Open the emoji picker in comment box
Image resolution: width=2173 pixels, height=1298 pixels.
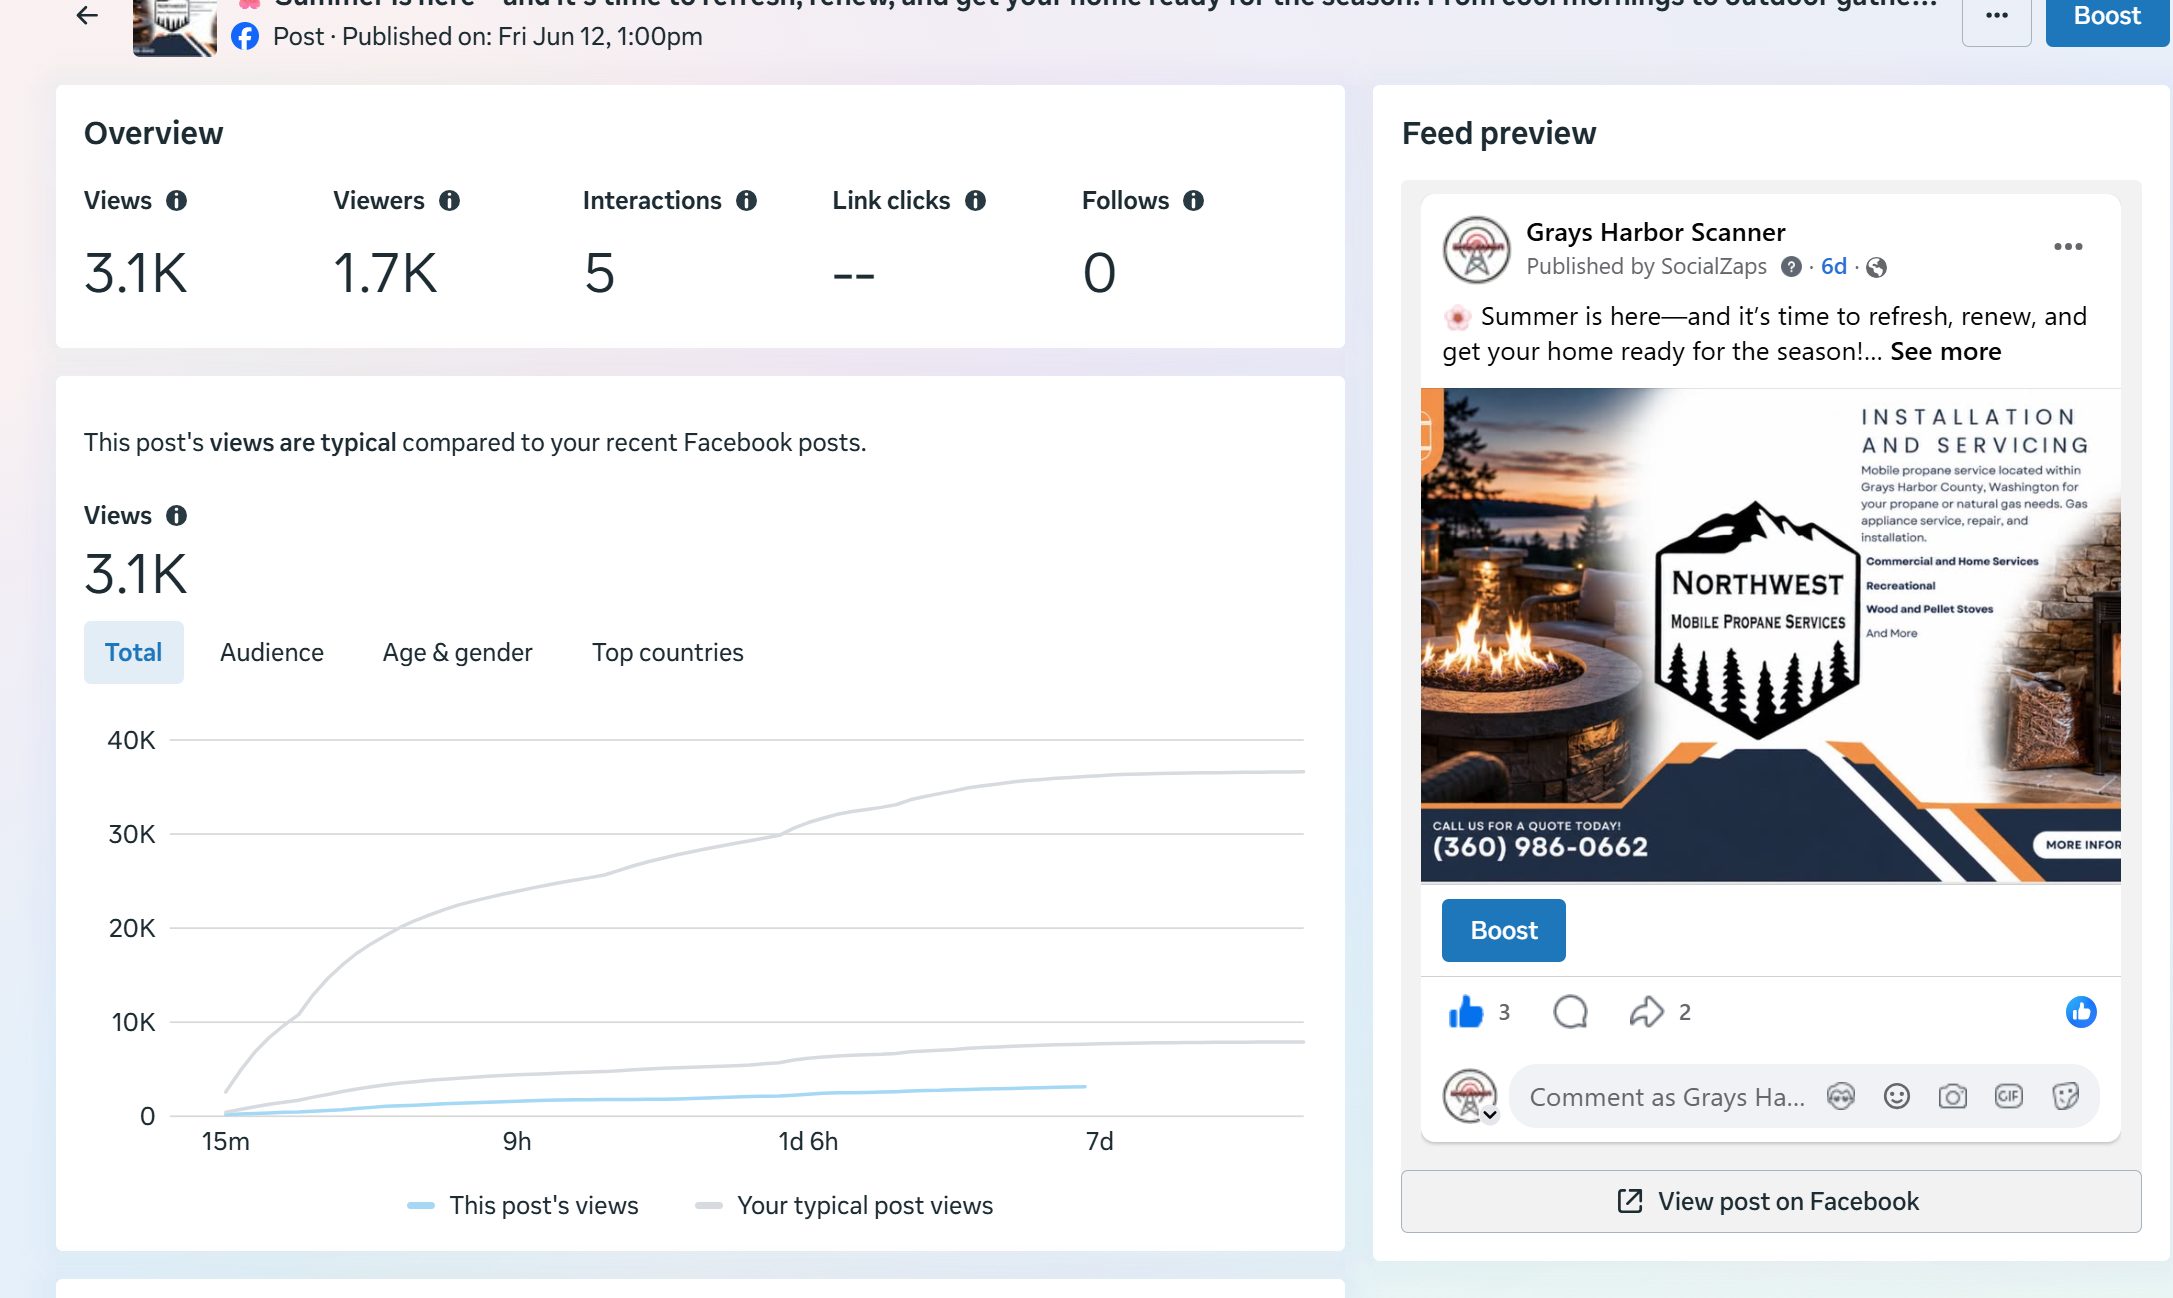coord(1897,1098)
